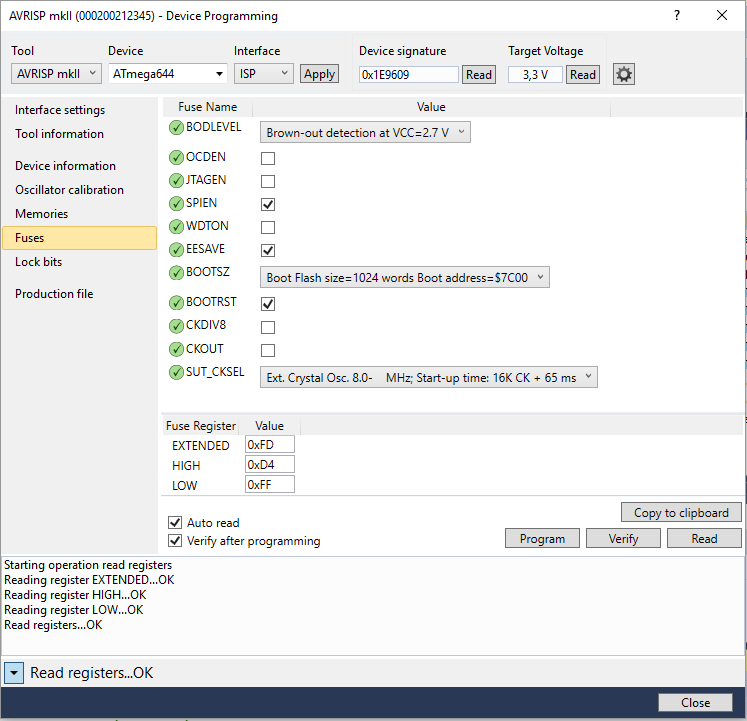The image size is (747, 721).
Task: Click the Target Voltage field 3,3 V
Action: [x=535, y=75]
